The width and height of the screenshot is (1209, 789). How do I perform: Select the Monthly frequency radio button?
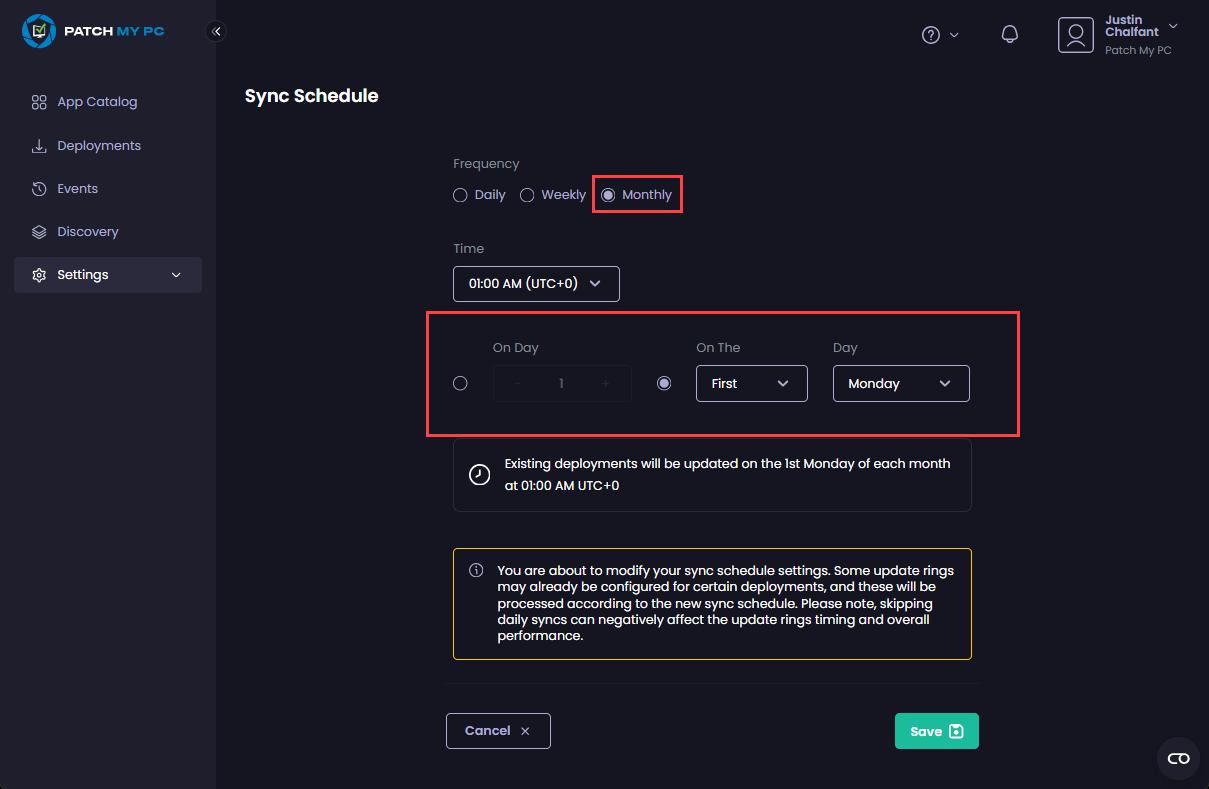point(608,195)
